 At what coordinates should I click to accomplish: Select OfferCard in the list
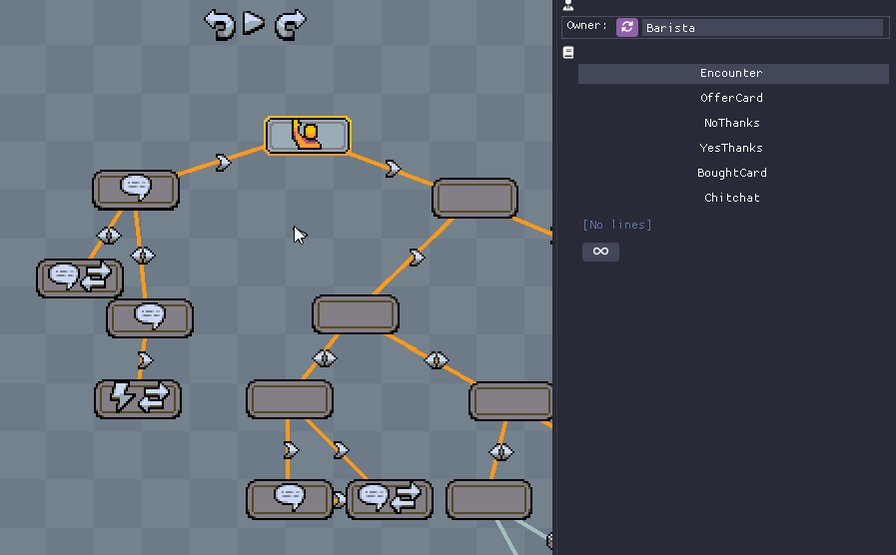tap(733, 98)
